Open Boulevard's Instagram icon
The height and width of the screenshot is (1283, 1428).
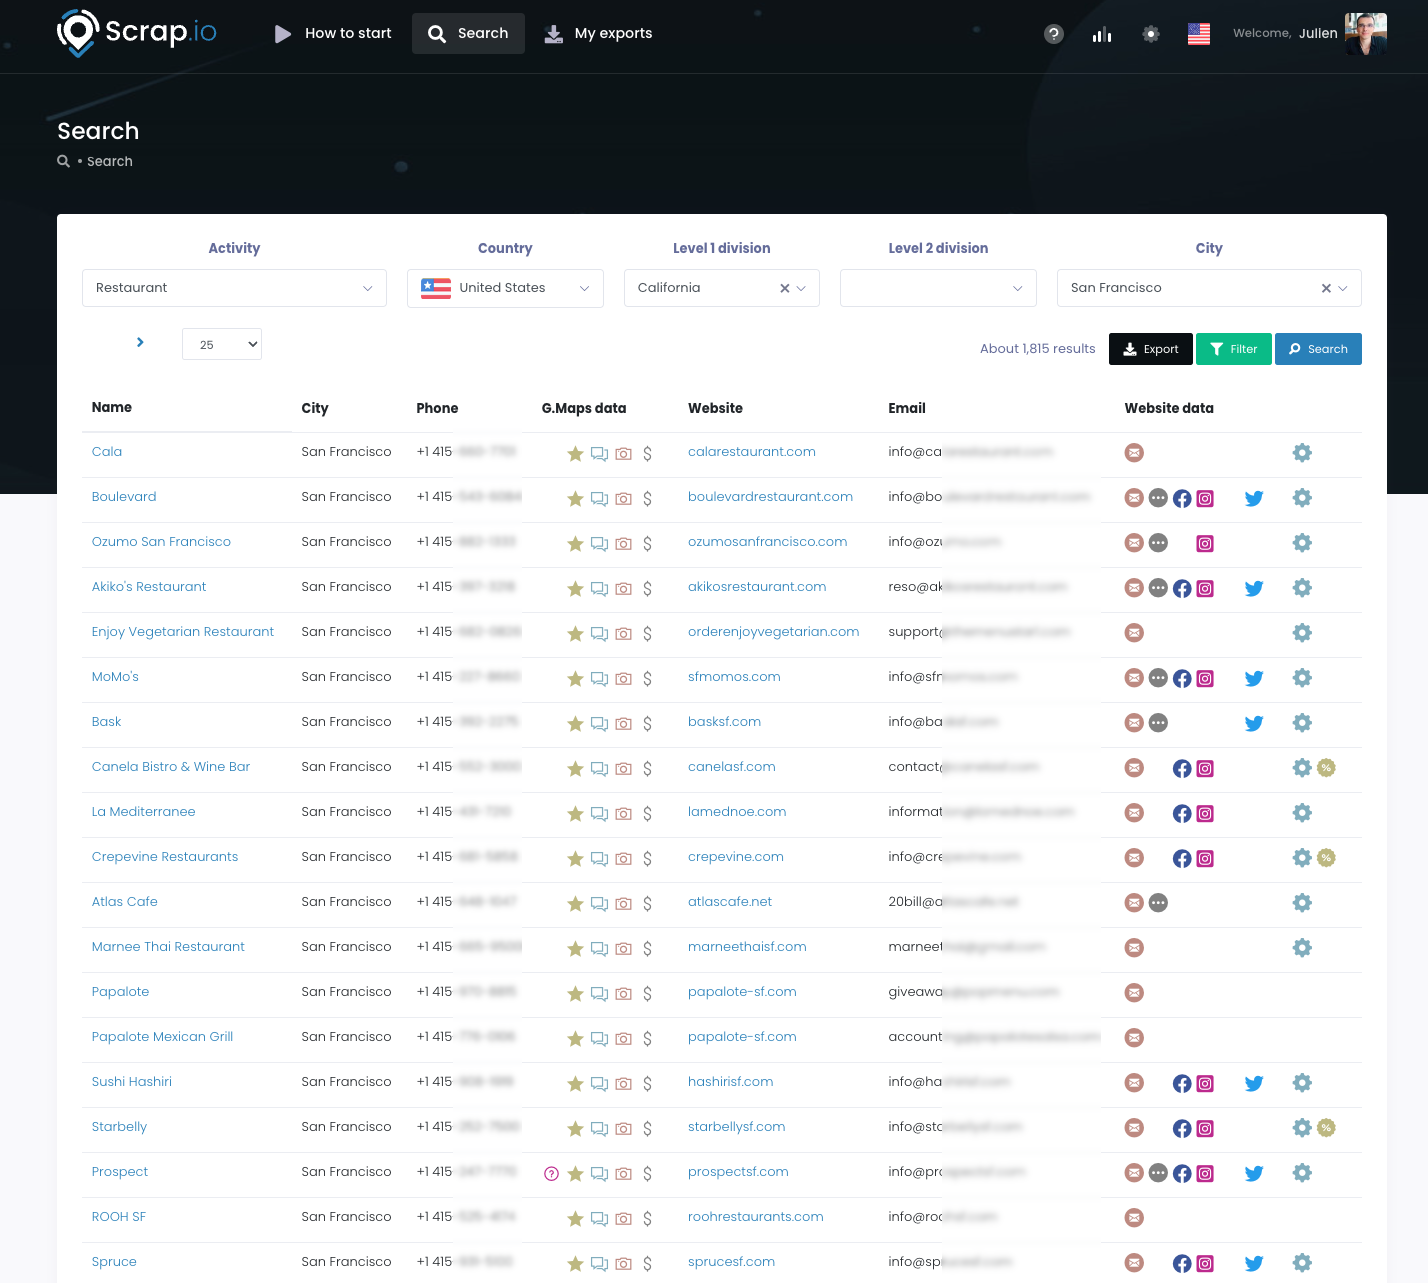1205,498
